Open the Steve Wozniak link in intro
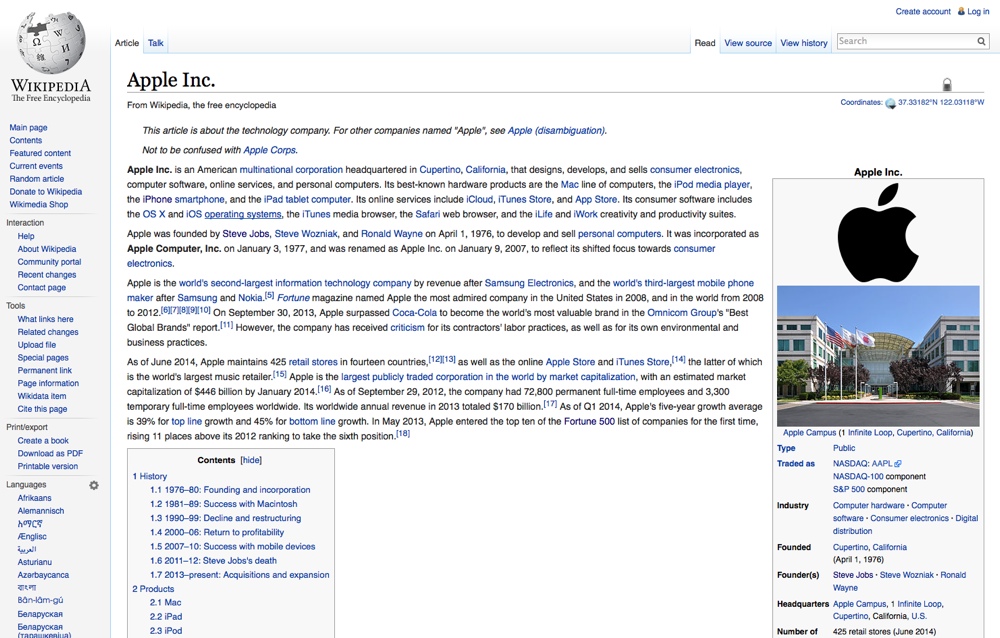This screenshot has width=1000, height=638. tap(306, 234)
